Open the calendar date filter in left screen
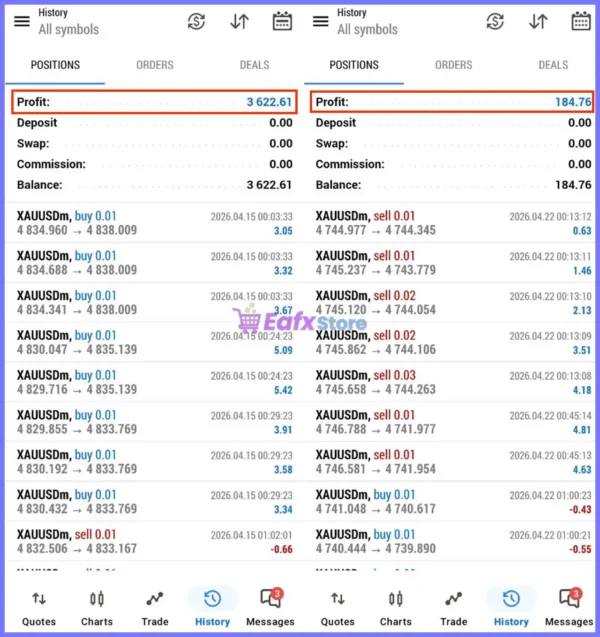The image size is (600, 637). (282, 22)
